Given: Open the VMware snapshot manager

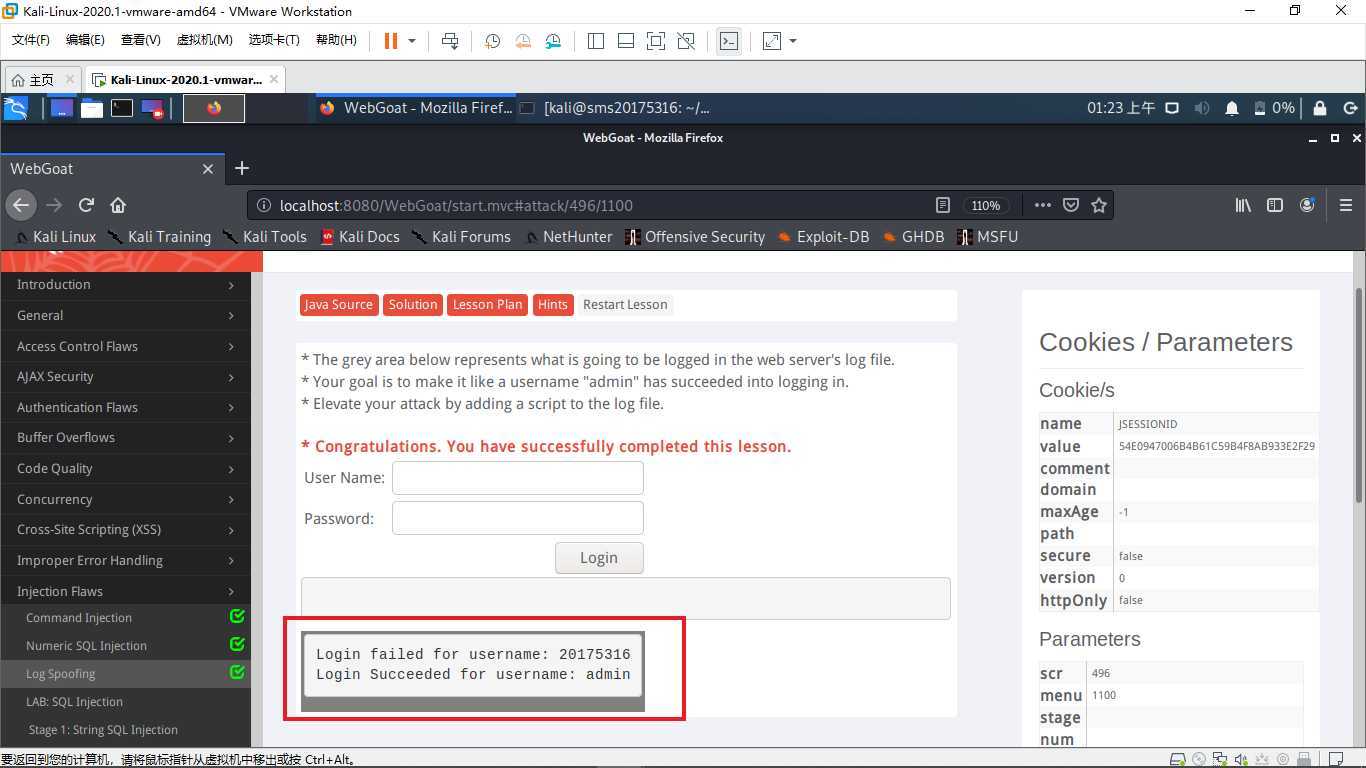Looking at the screenshot, I should point(554,41).
